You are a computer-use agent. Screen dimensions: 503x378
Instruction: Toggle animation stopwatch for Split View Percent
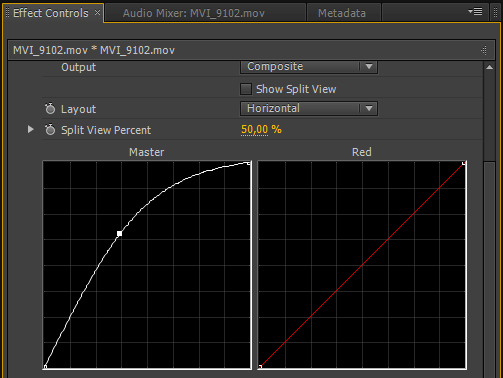(x=50, y=130)
